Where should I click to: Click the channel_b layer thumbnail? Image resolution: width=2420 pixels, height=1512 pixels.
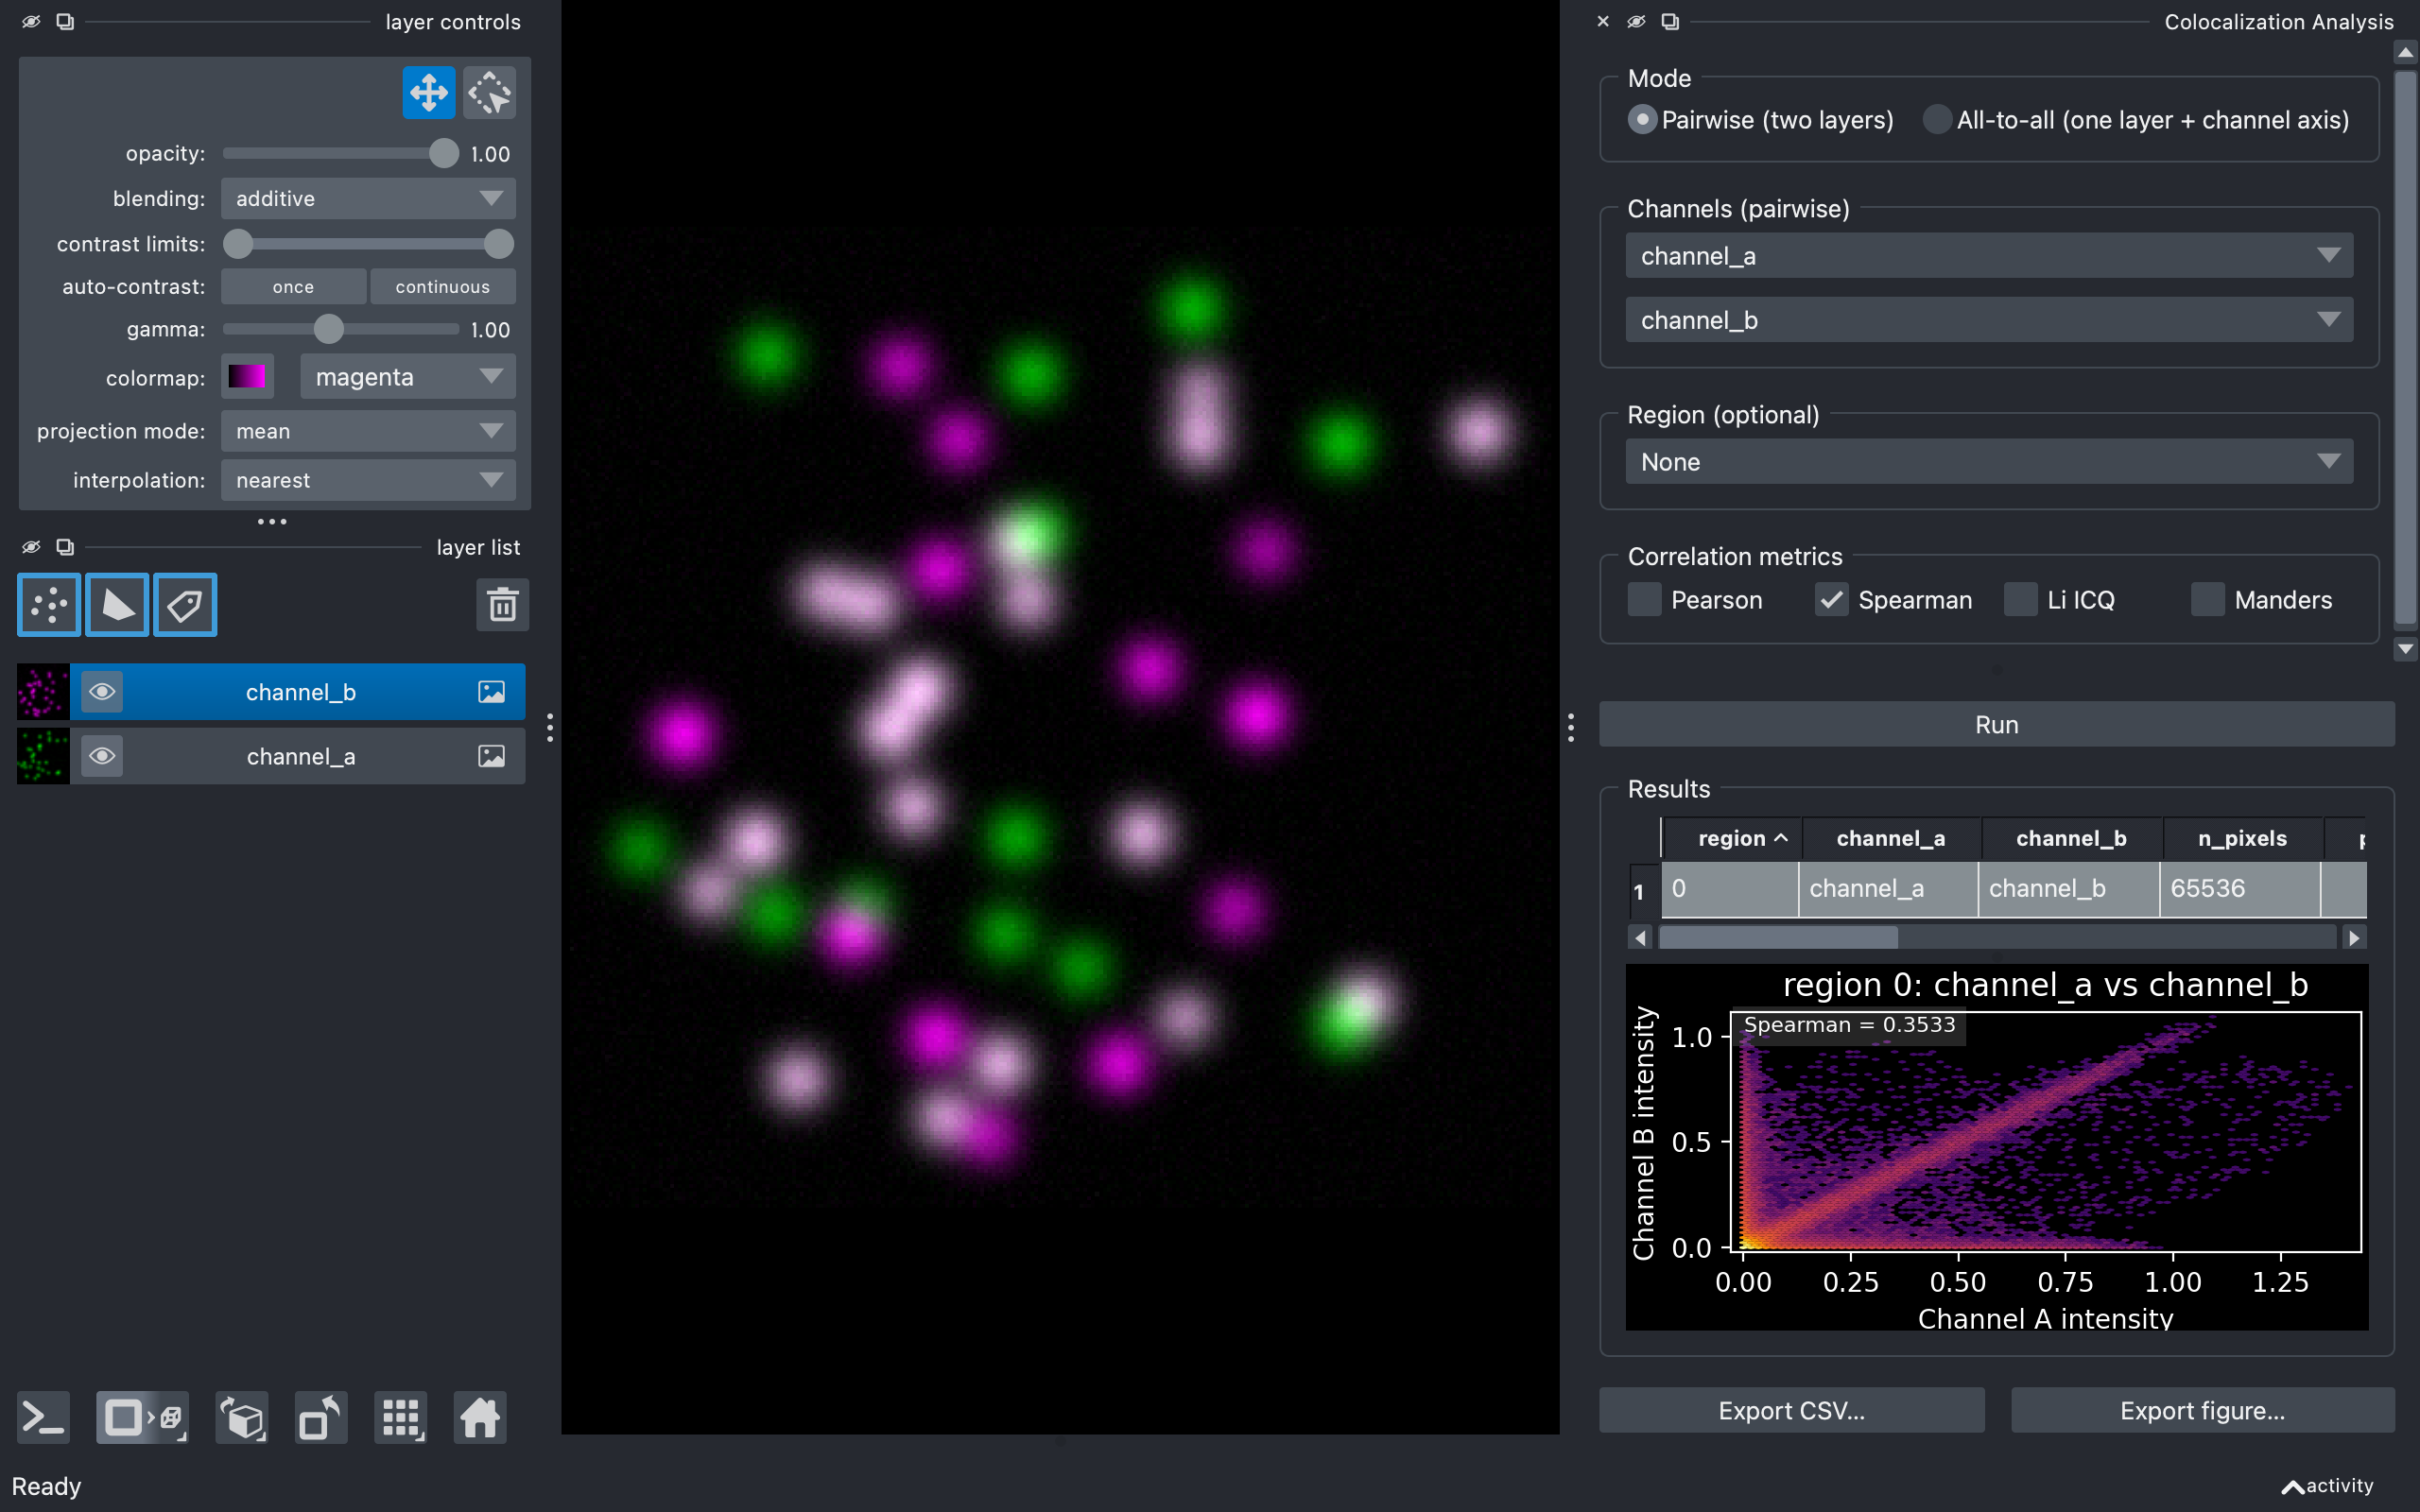[43, 692]
